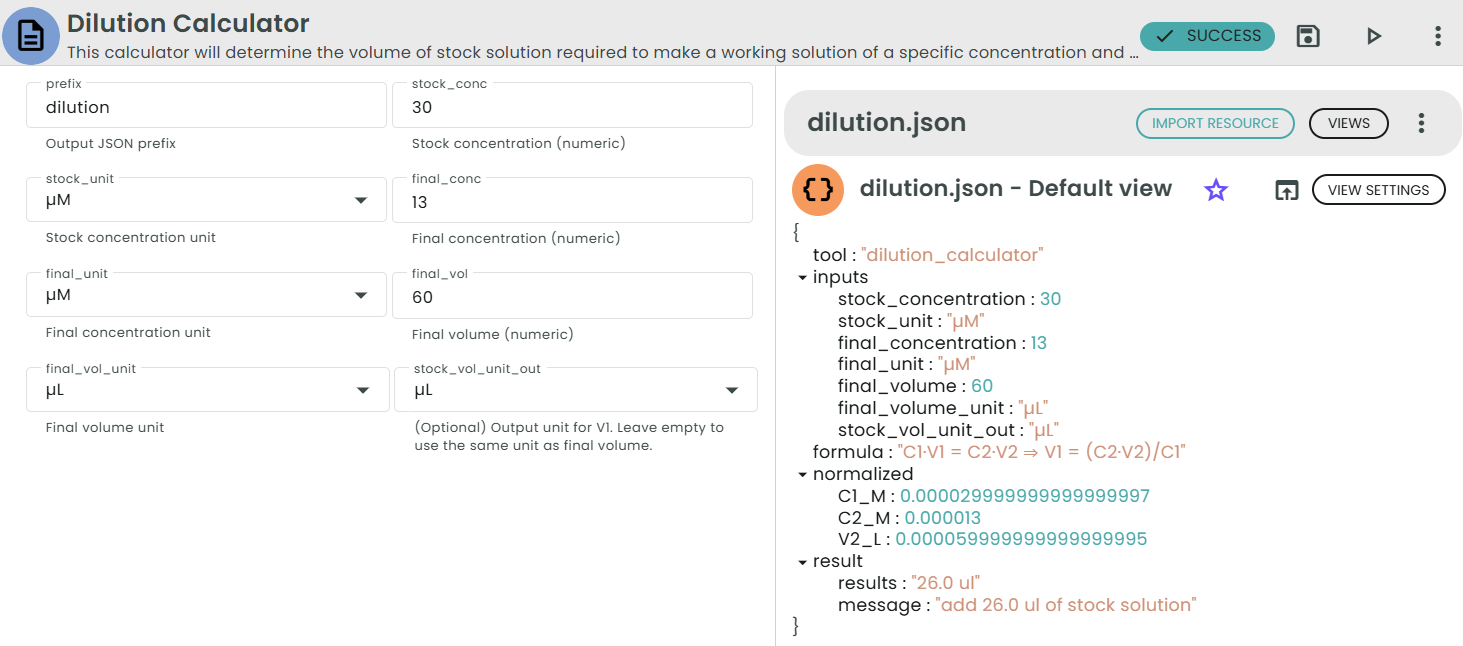Viewport: 1463px width, 646px height.
Task: Click the save icon in the header
Action: click(x=1308, y=36)
